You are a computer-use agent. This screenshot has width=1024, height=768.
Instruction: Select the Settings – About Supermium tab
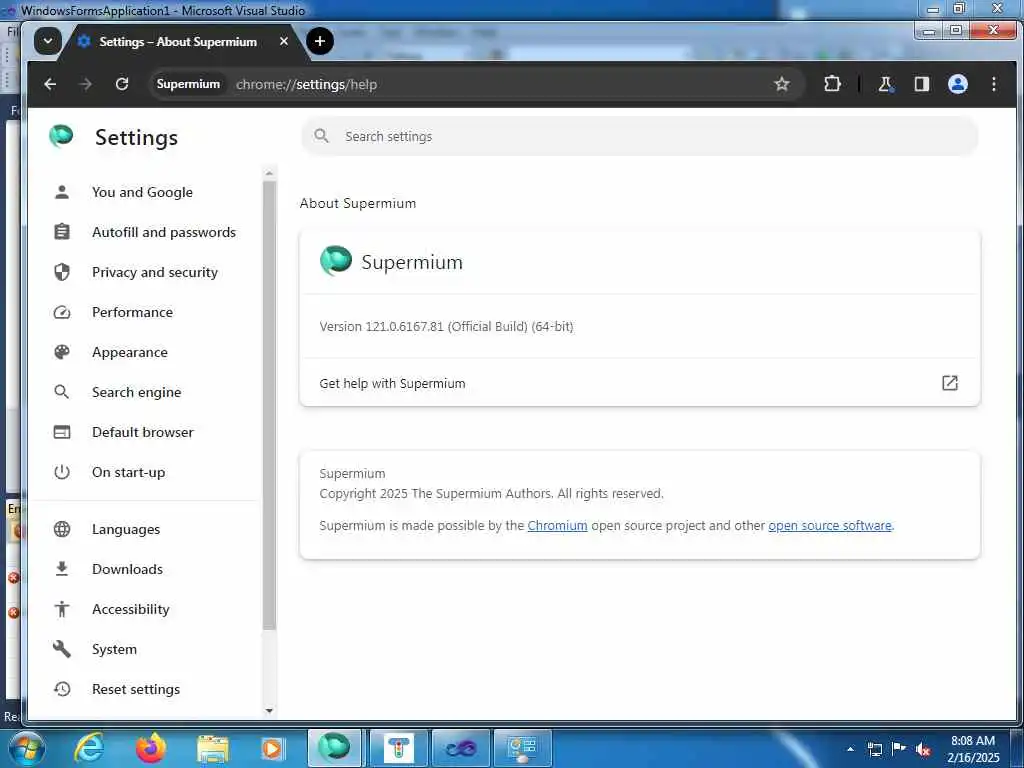[x=178, y=42]
